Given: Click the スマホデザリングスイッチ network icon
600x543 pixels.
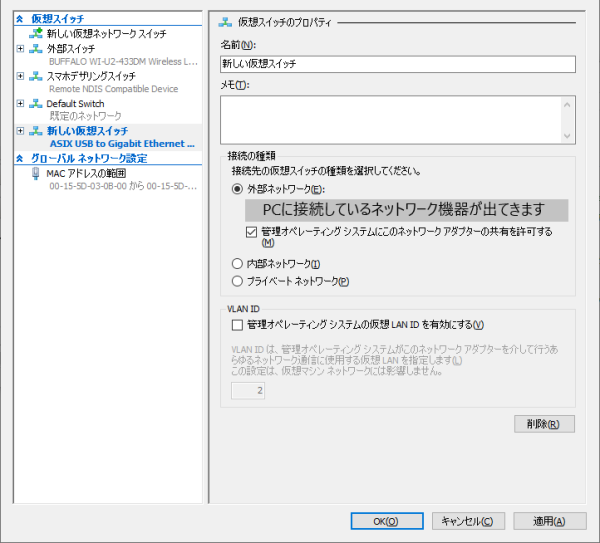Looking at the screenshot, I should (x=36, y=76).
